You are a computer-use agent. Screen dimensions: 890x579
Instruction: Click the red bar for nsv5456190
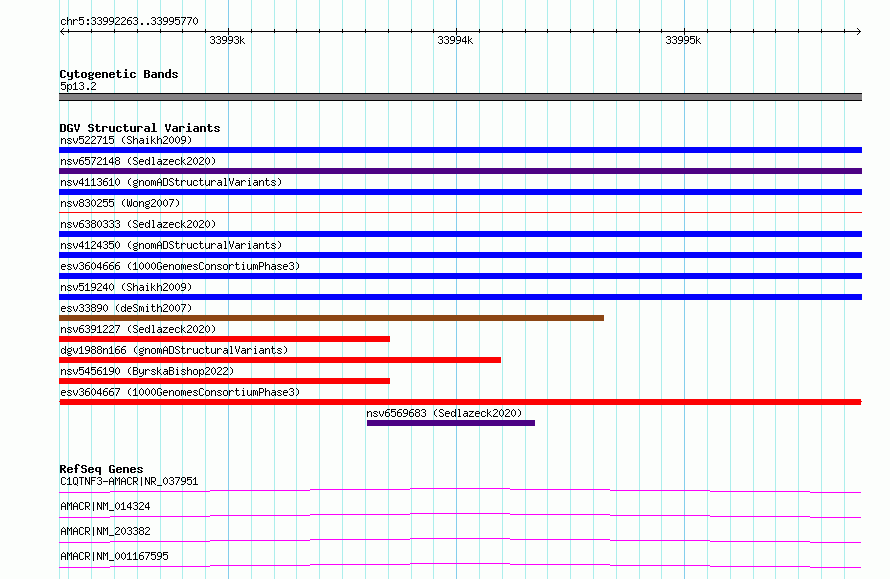tap(224, 381)
